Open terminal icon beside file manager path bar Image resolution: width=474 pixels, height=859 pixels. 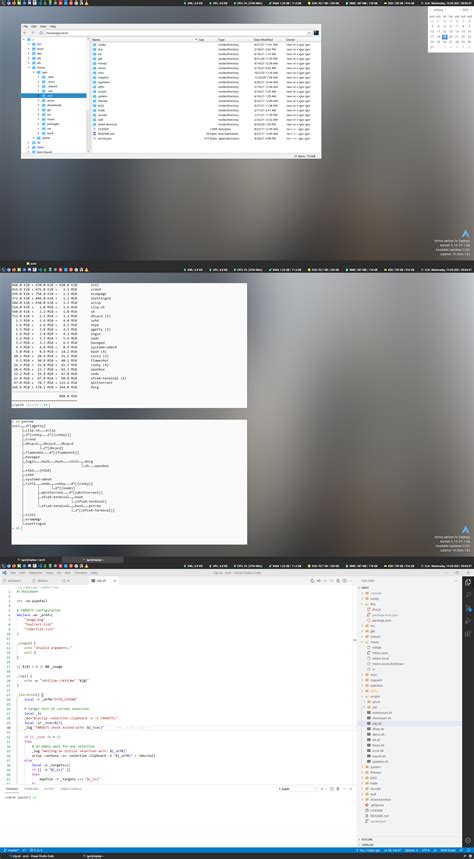click(316, 33)
